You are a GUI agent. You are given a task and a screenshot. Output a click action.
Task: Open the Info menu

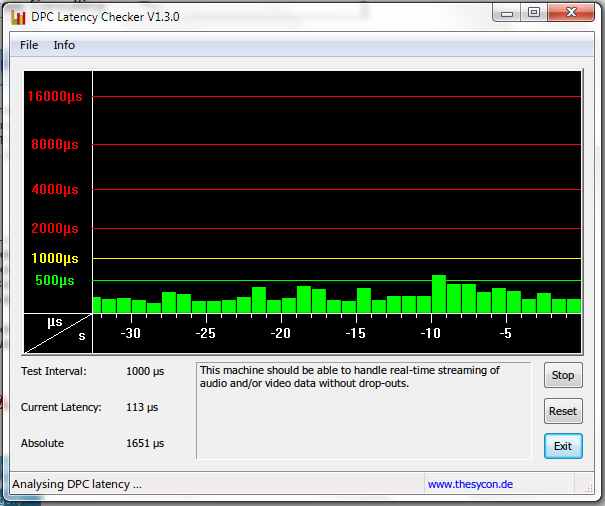64,45
